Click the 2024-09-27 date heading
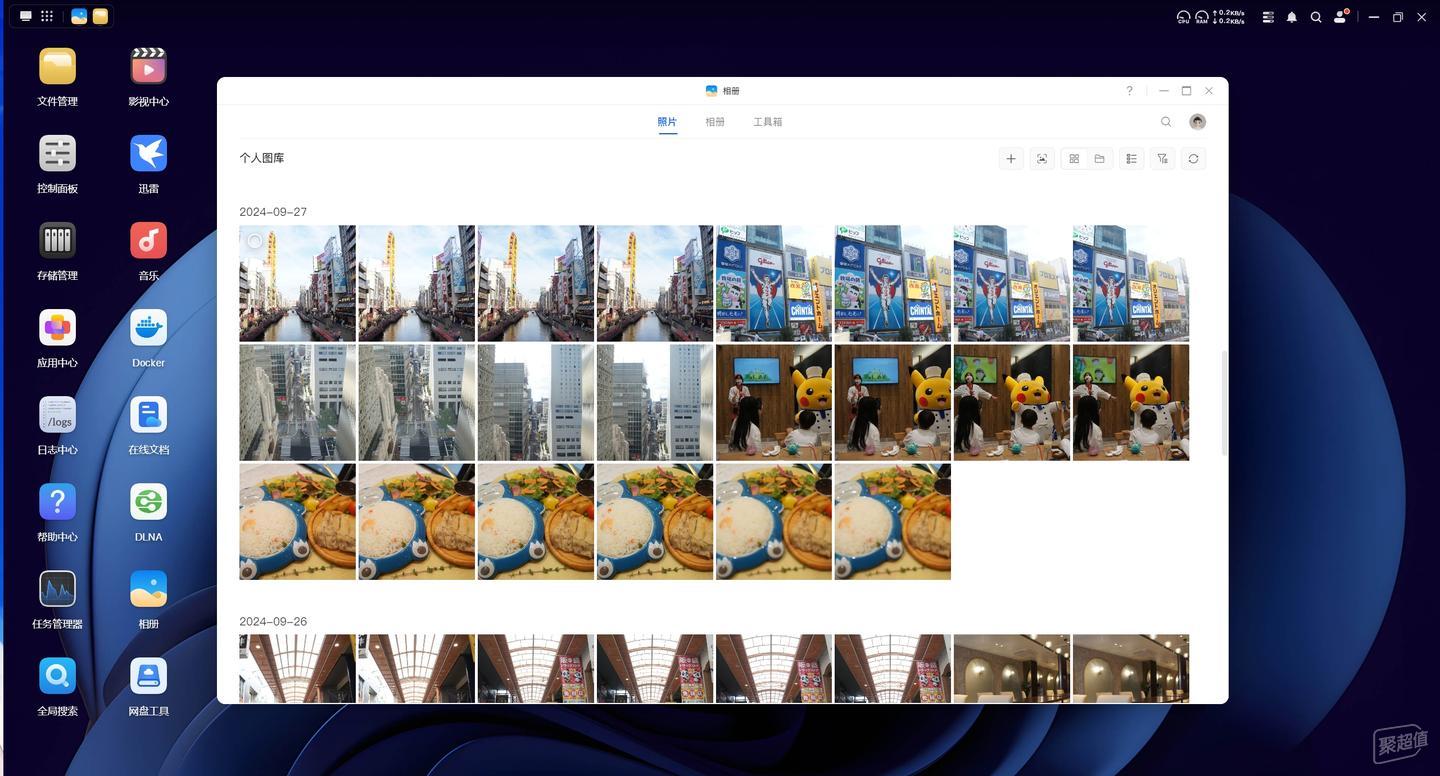The image size is (1440, 776). 273,212
